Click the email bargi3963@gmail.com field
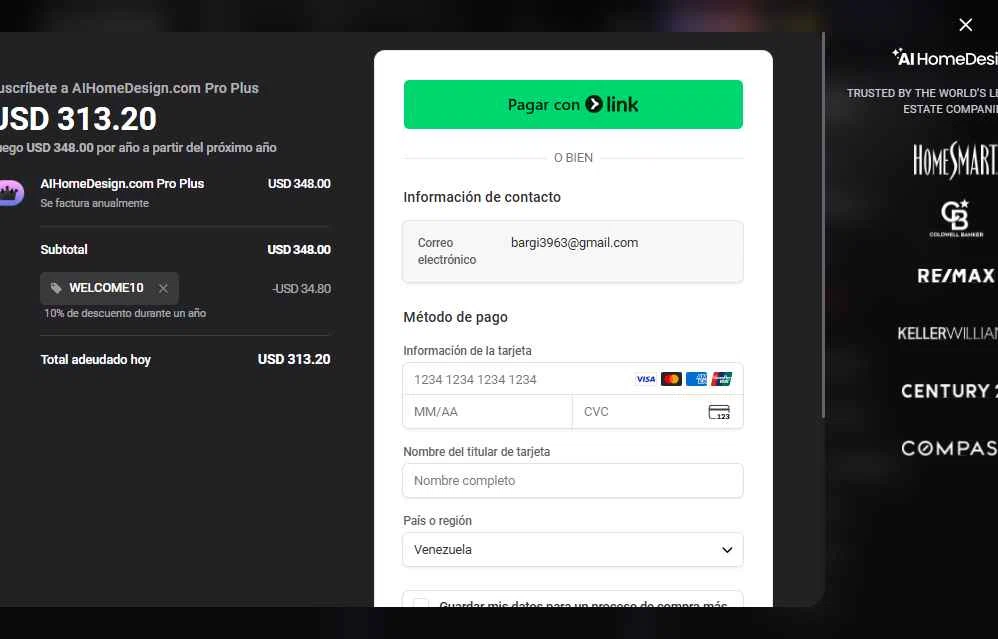This screenshot has height=639, width=998. (x=573, y=251)
